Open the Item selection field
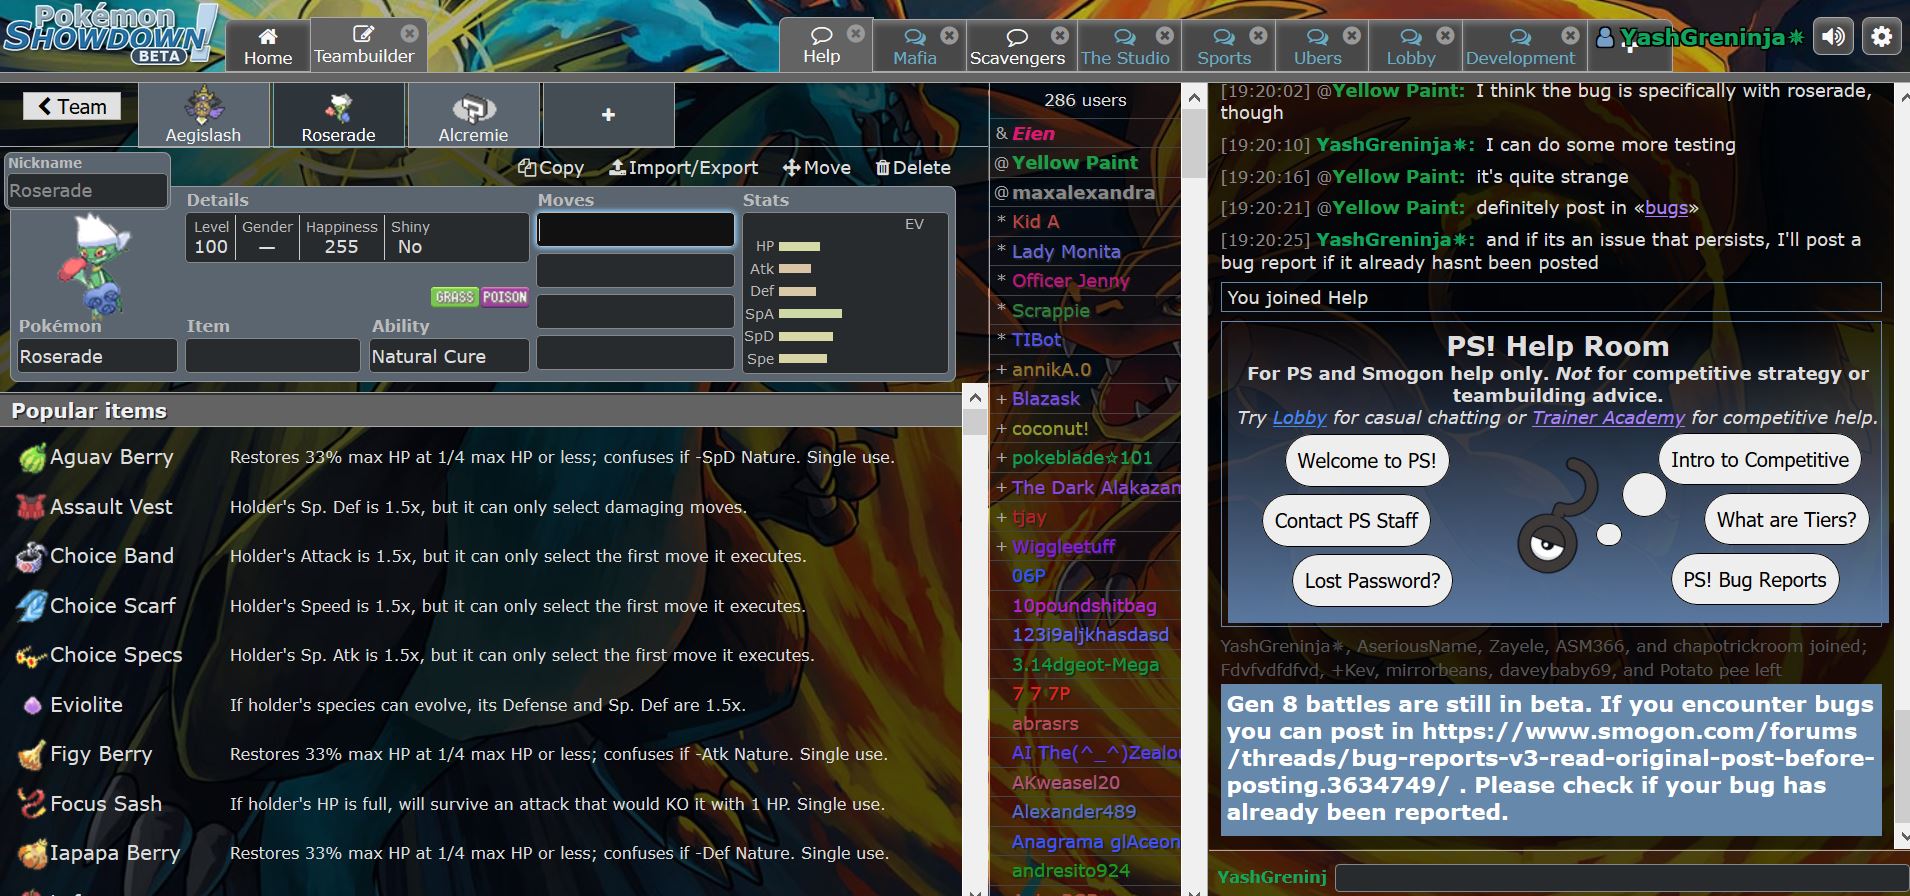Viewport: 1910px width, 896px height. click(x=272, y=356)
